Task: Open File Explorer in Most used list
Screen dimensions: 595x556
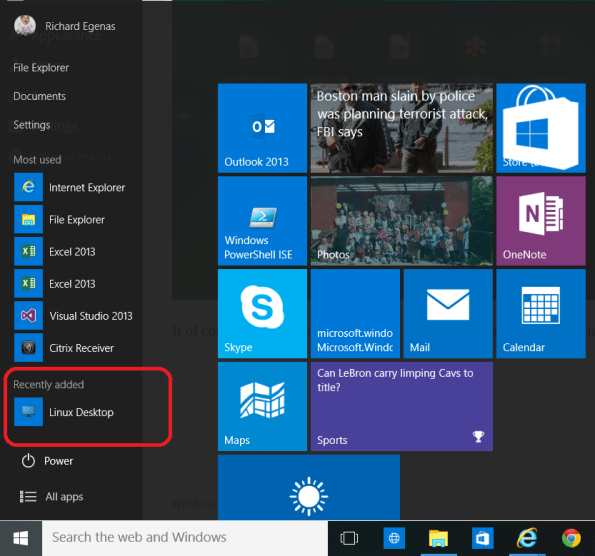Action: coord(60,219)
